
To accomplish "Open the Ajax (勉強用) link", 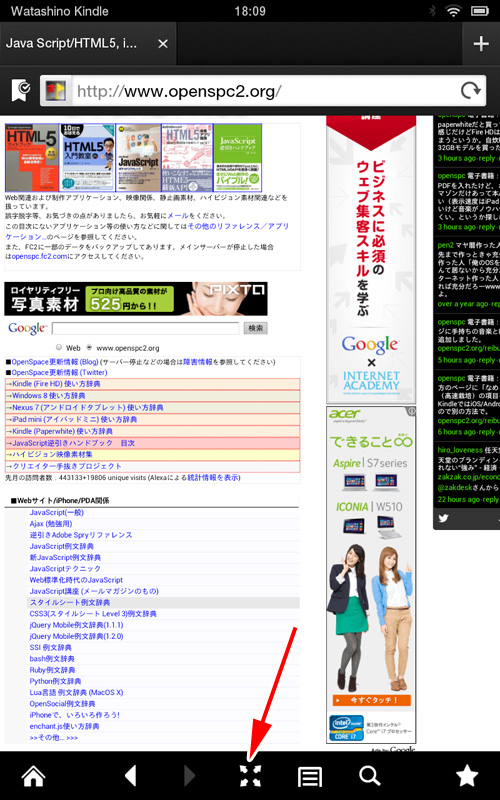I will (x=51, y=523).
